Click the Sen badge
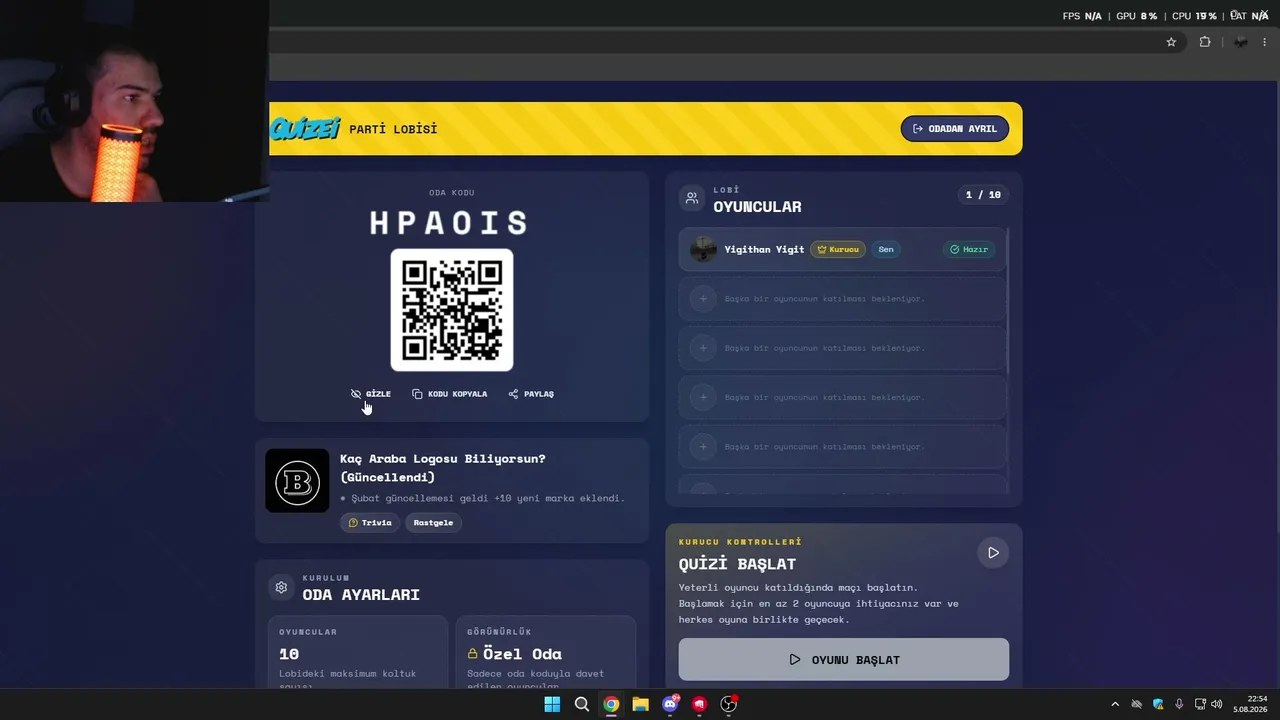Screen dimensions: 1280x720 point(886,250)
